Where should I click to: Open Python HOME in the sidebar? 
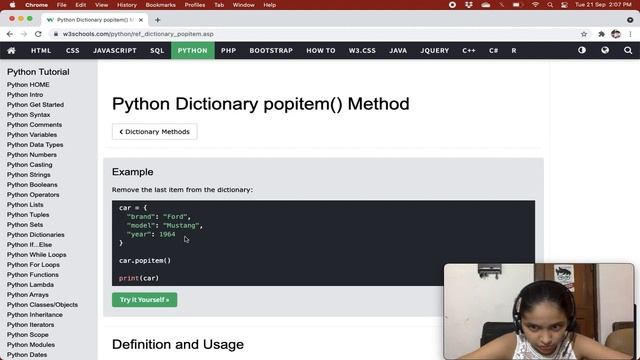[28, 84]
